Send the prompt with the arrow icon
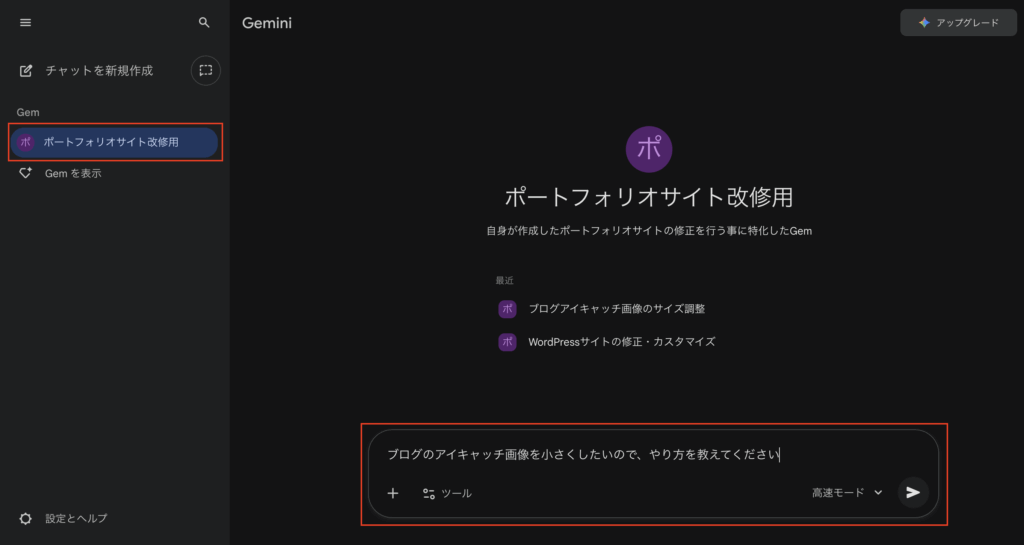1024x545 pixels. (912, 492)
